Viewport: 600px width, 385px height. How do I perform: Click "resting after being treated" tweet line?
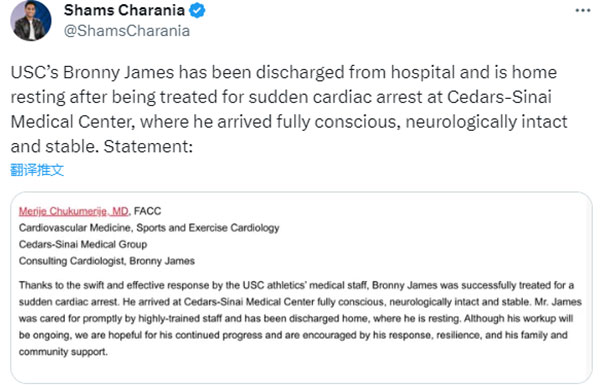coord(114,97)
